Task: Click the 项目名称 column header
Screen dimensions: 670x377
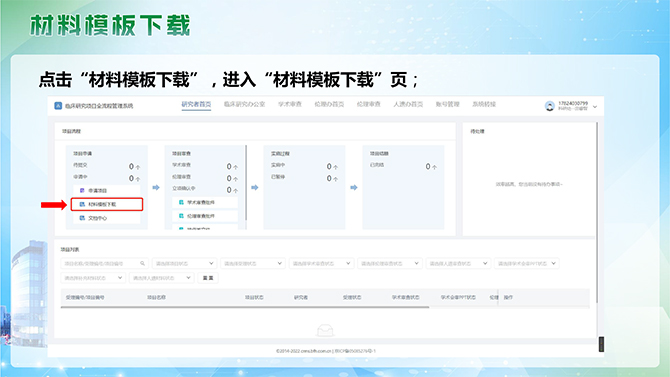Action: click(x=156, y=297)
